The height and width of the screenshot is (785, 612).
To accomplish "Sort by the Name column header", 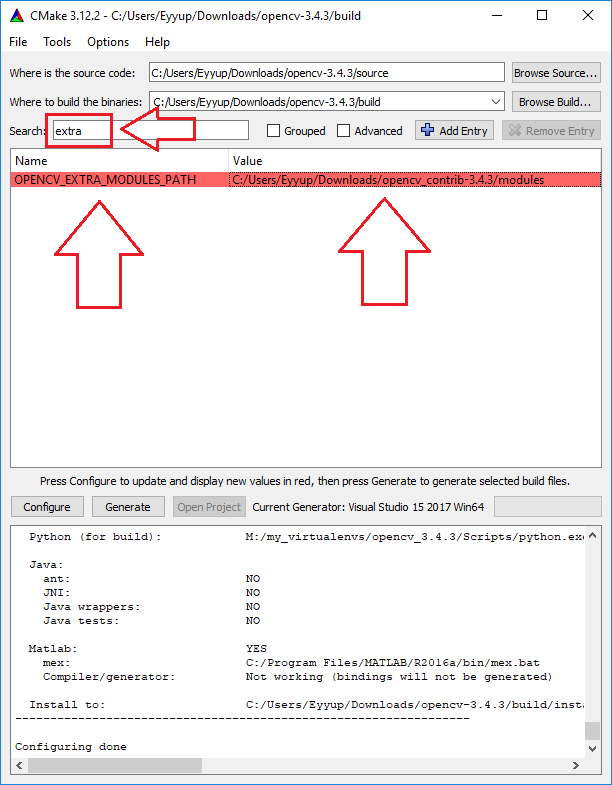I will click(119, 161).
